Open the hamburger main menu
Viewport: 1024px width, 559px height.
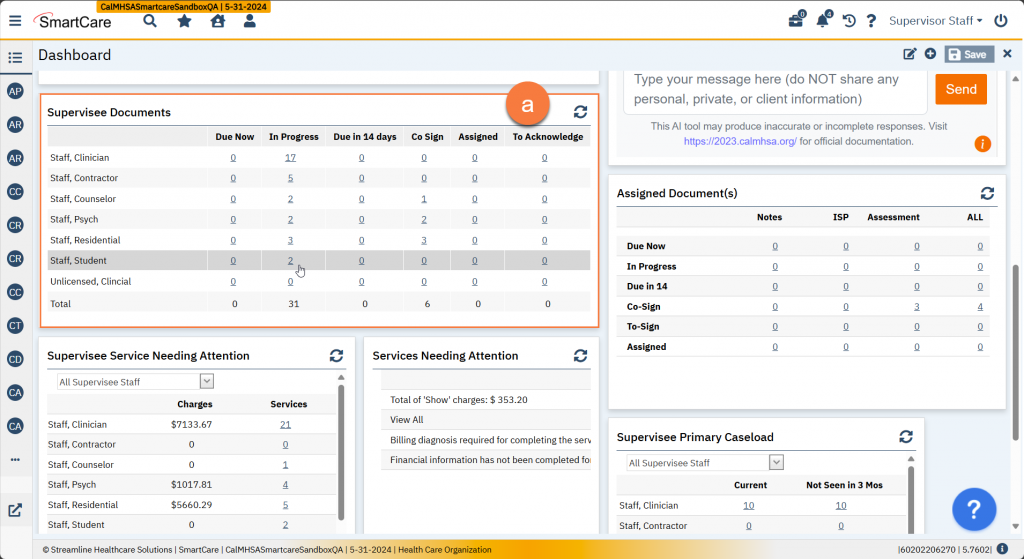pos(14,20)
